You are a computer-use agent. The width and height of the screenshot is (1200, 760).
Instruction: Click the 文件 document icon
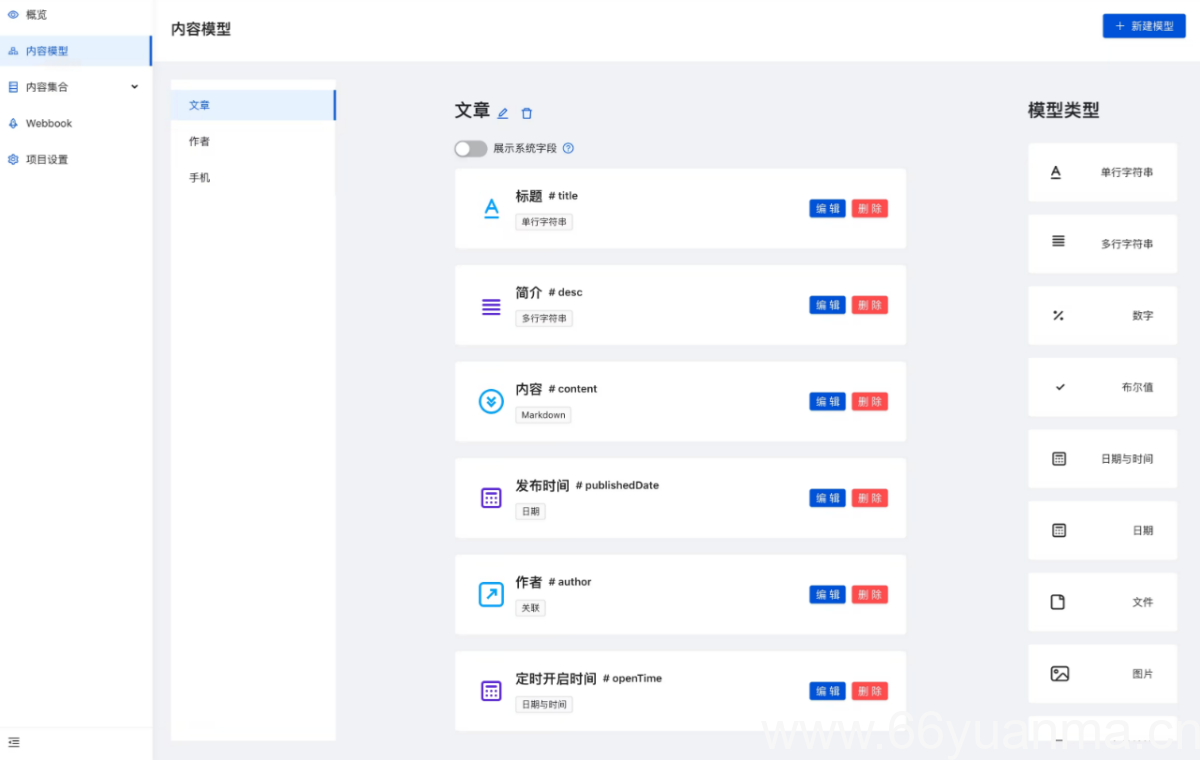tap(1058, 602)
